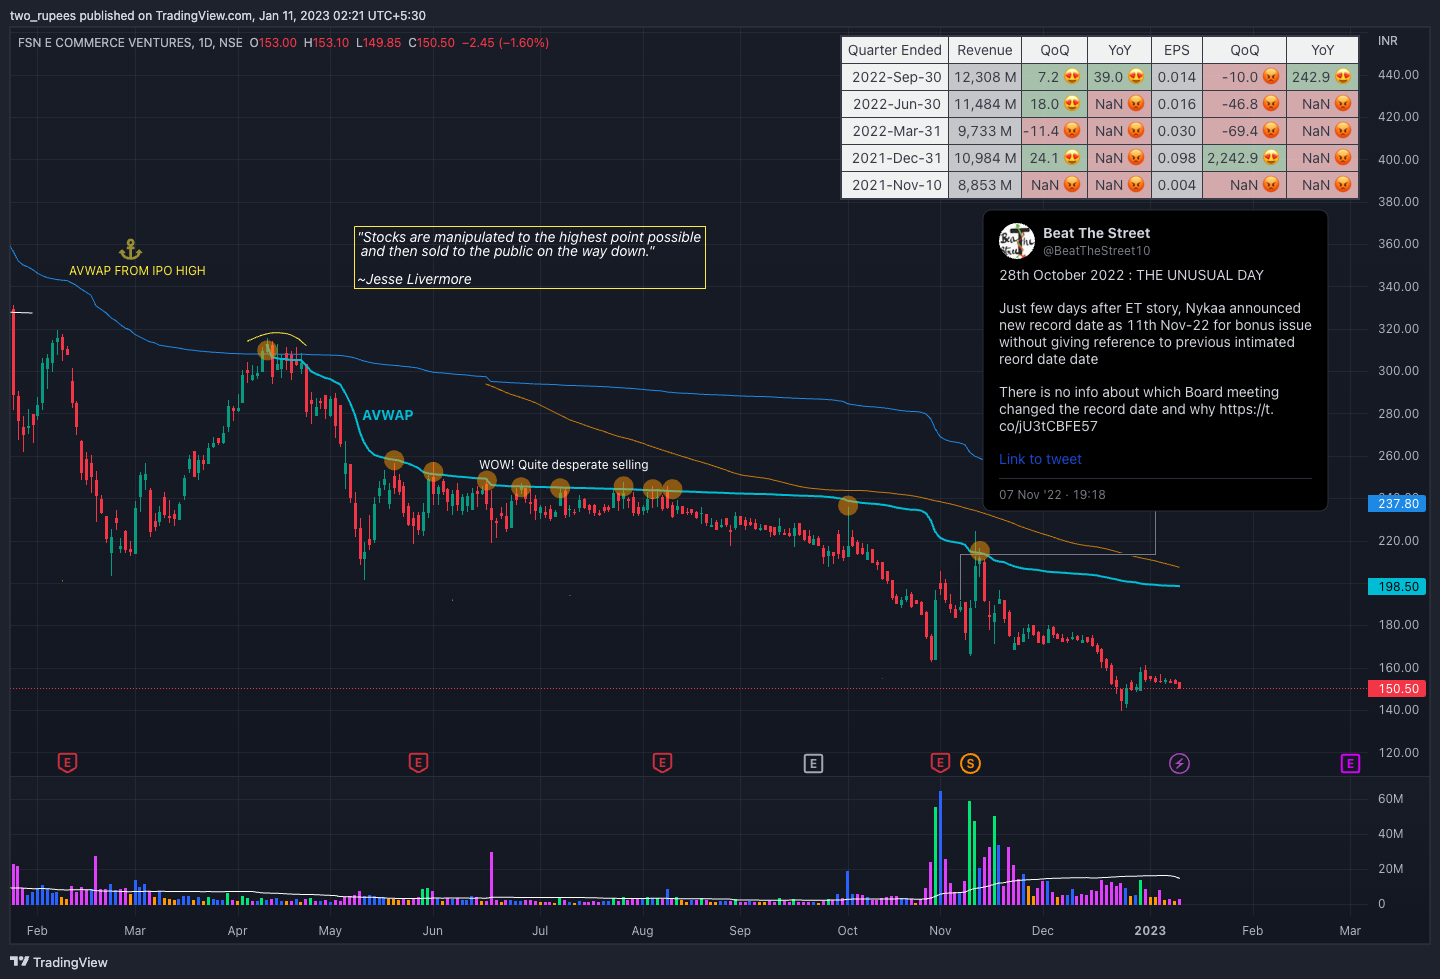The width and height of the screenshot is (1440, 979).
Task: Click the 60M volume axis label
Action: click(1390, 799)
